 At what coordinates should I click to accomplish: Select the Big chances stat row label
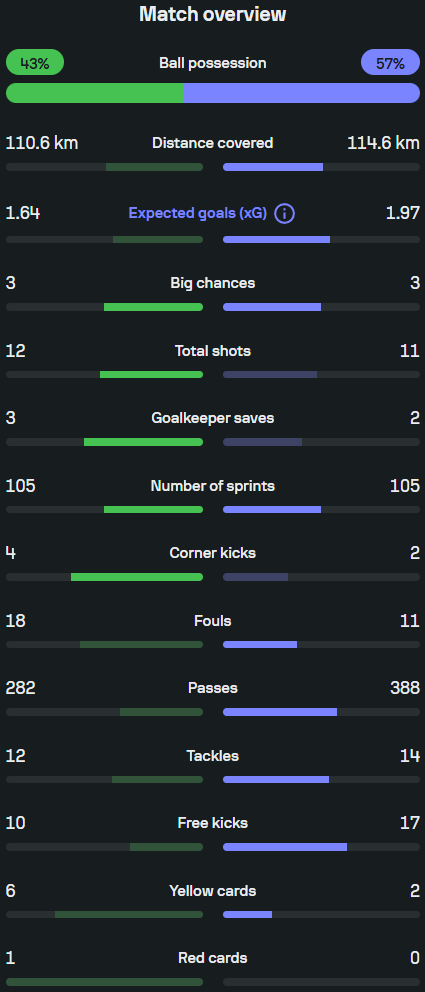coord(212,283)
